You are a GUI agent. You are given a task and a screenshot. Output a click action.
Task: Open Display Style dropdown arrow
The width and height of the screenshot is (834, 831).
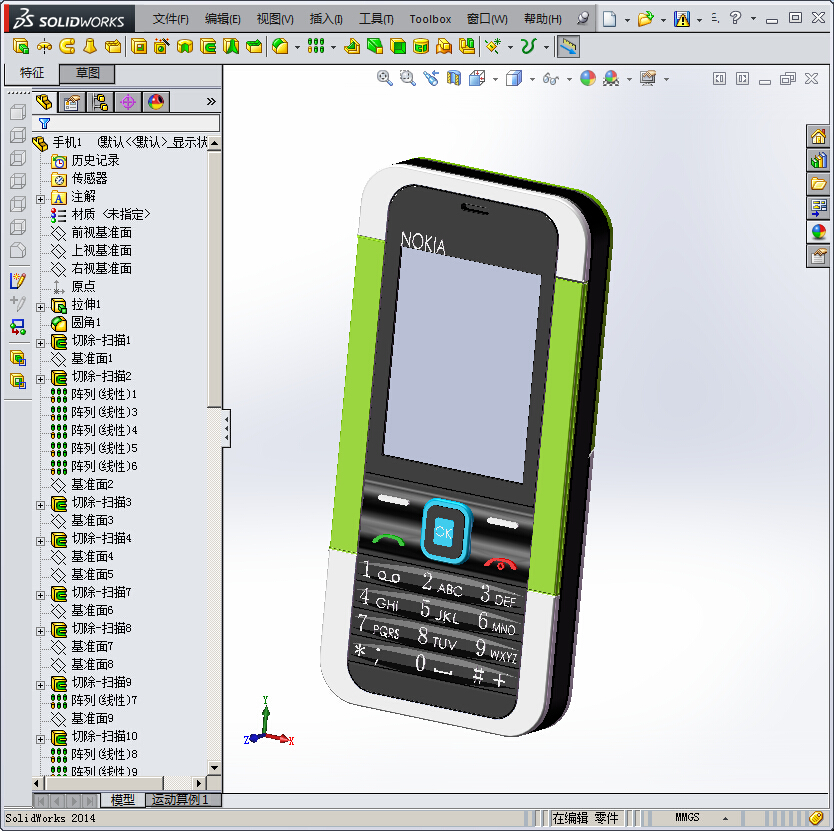coord(532,79)
